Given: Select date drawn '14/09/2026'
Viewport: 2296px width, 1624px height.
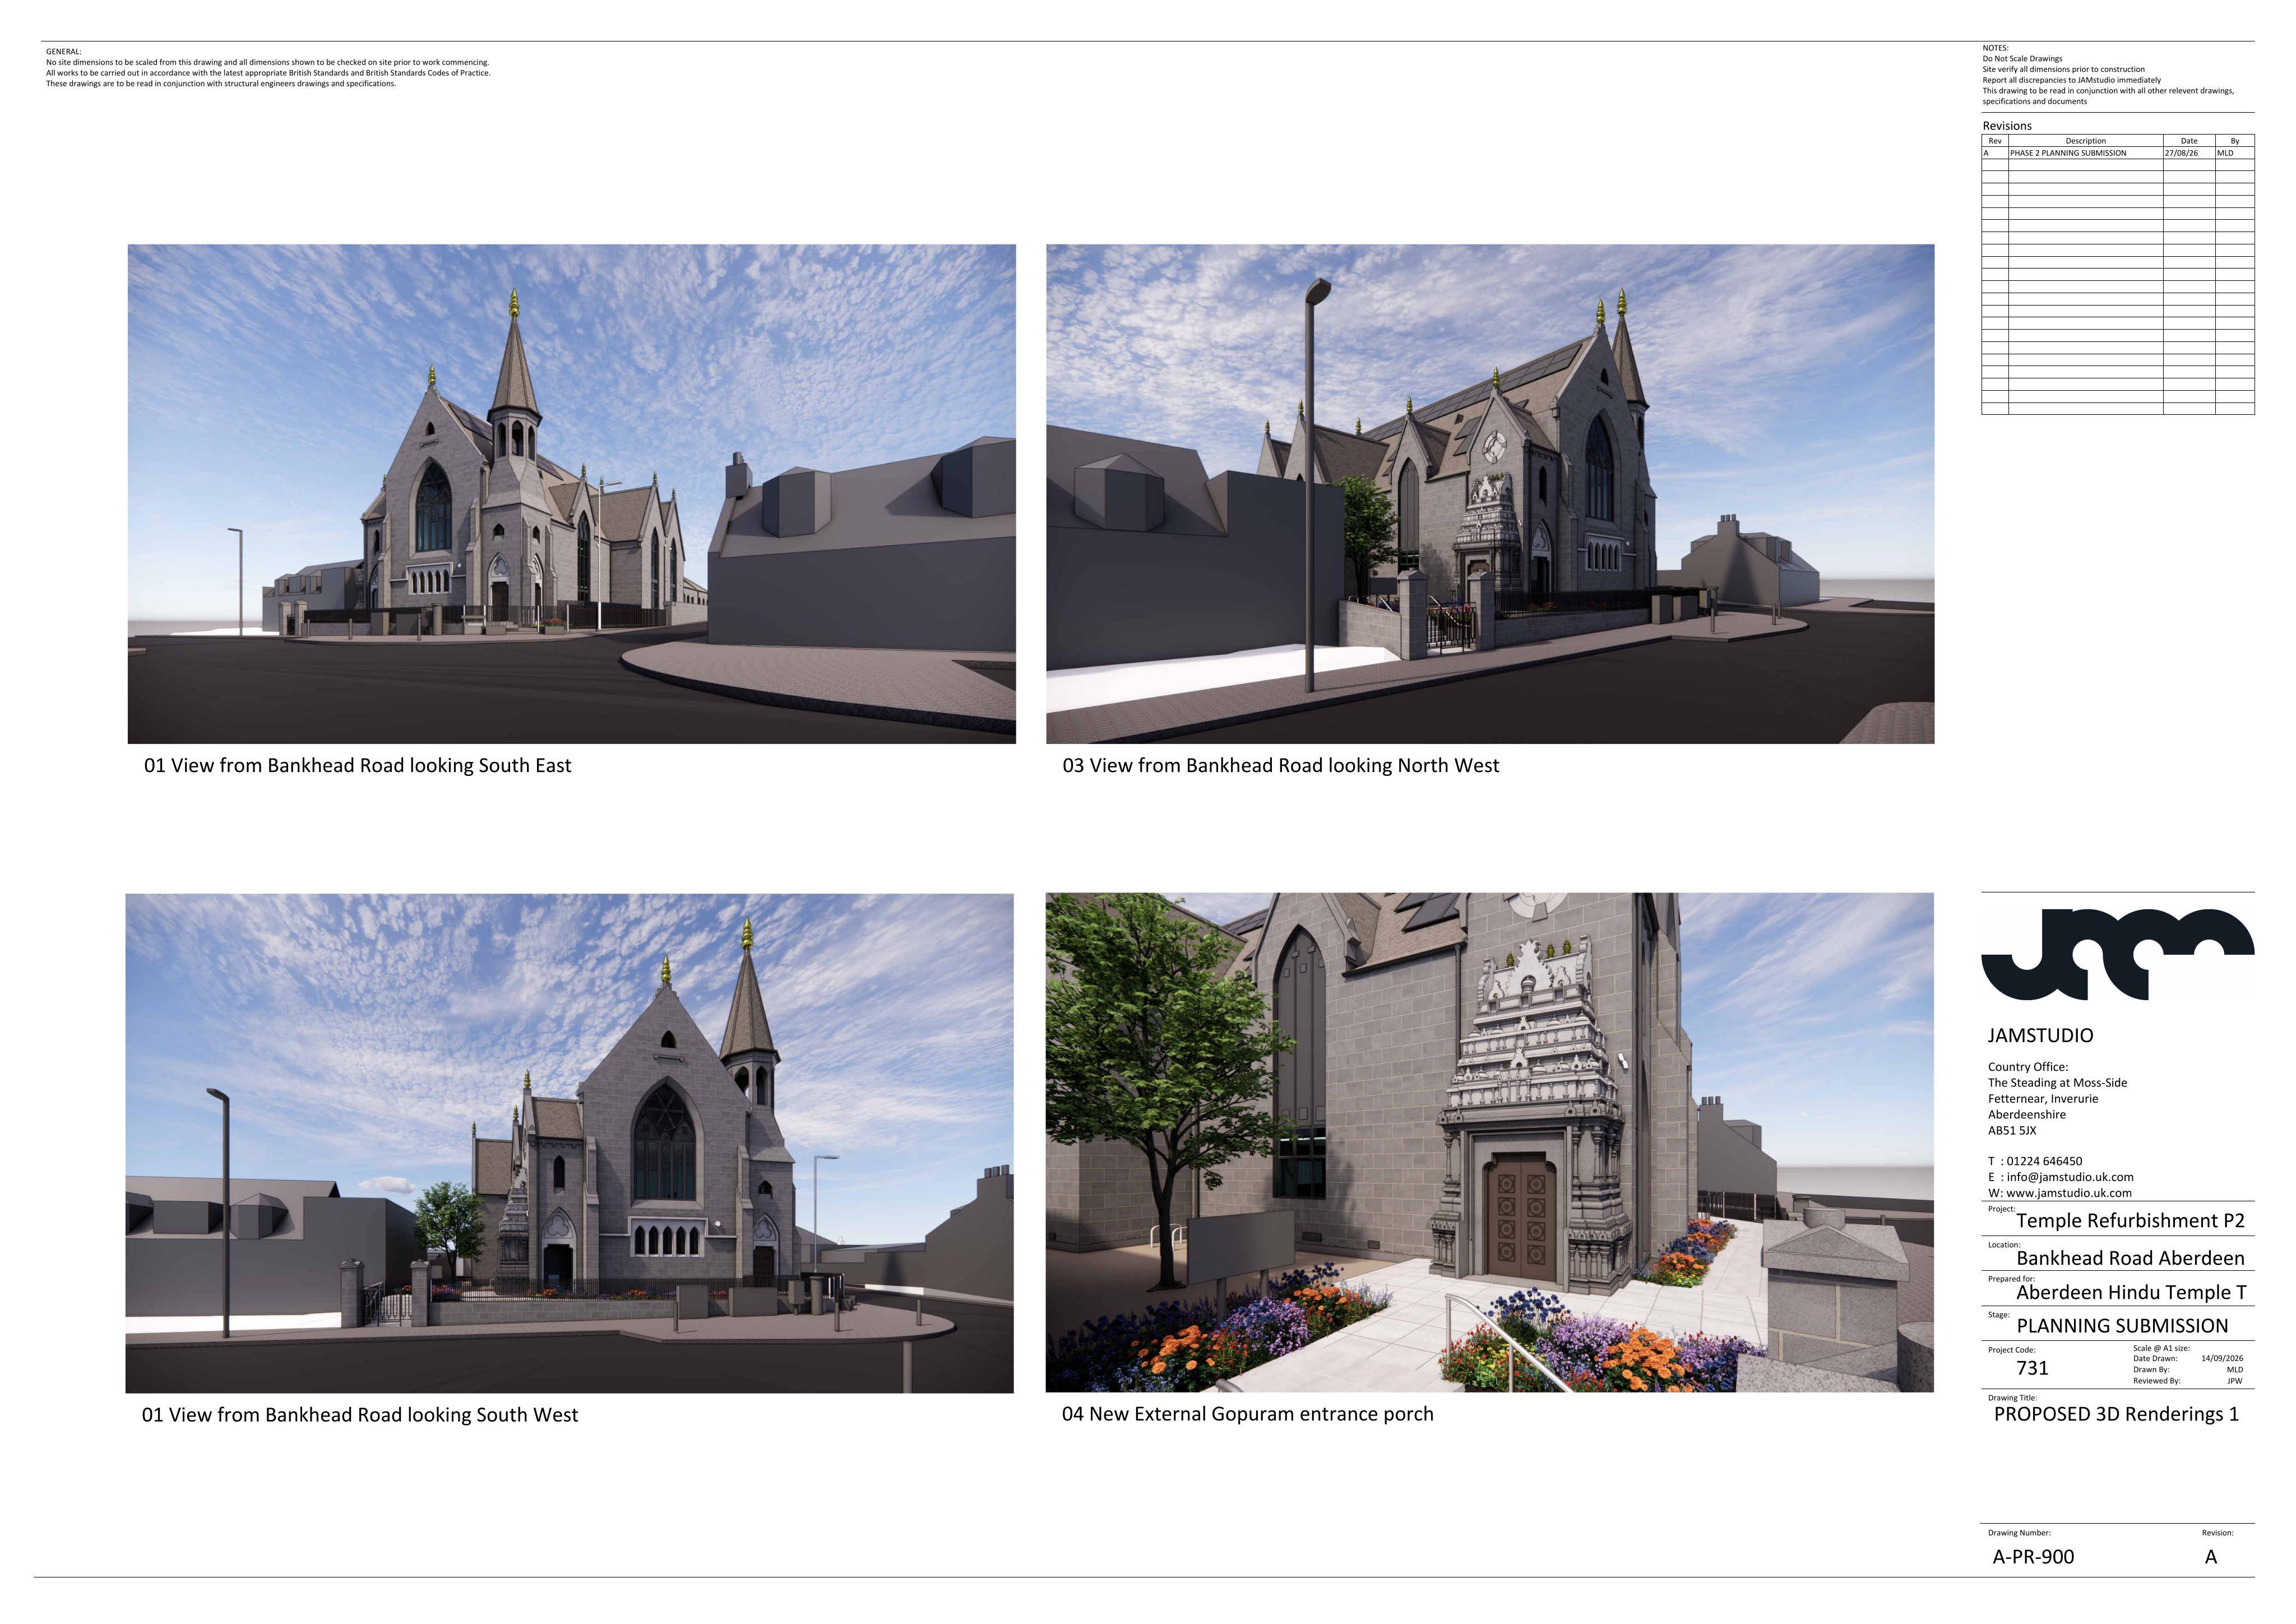Looking at the screenshot, I should pyautogui.click(x=2222, y=1359).
